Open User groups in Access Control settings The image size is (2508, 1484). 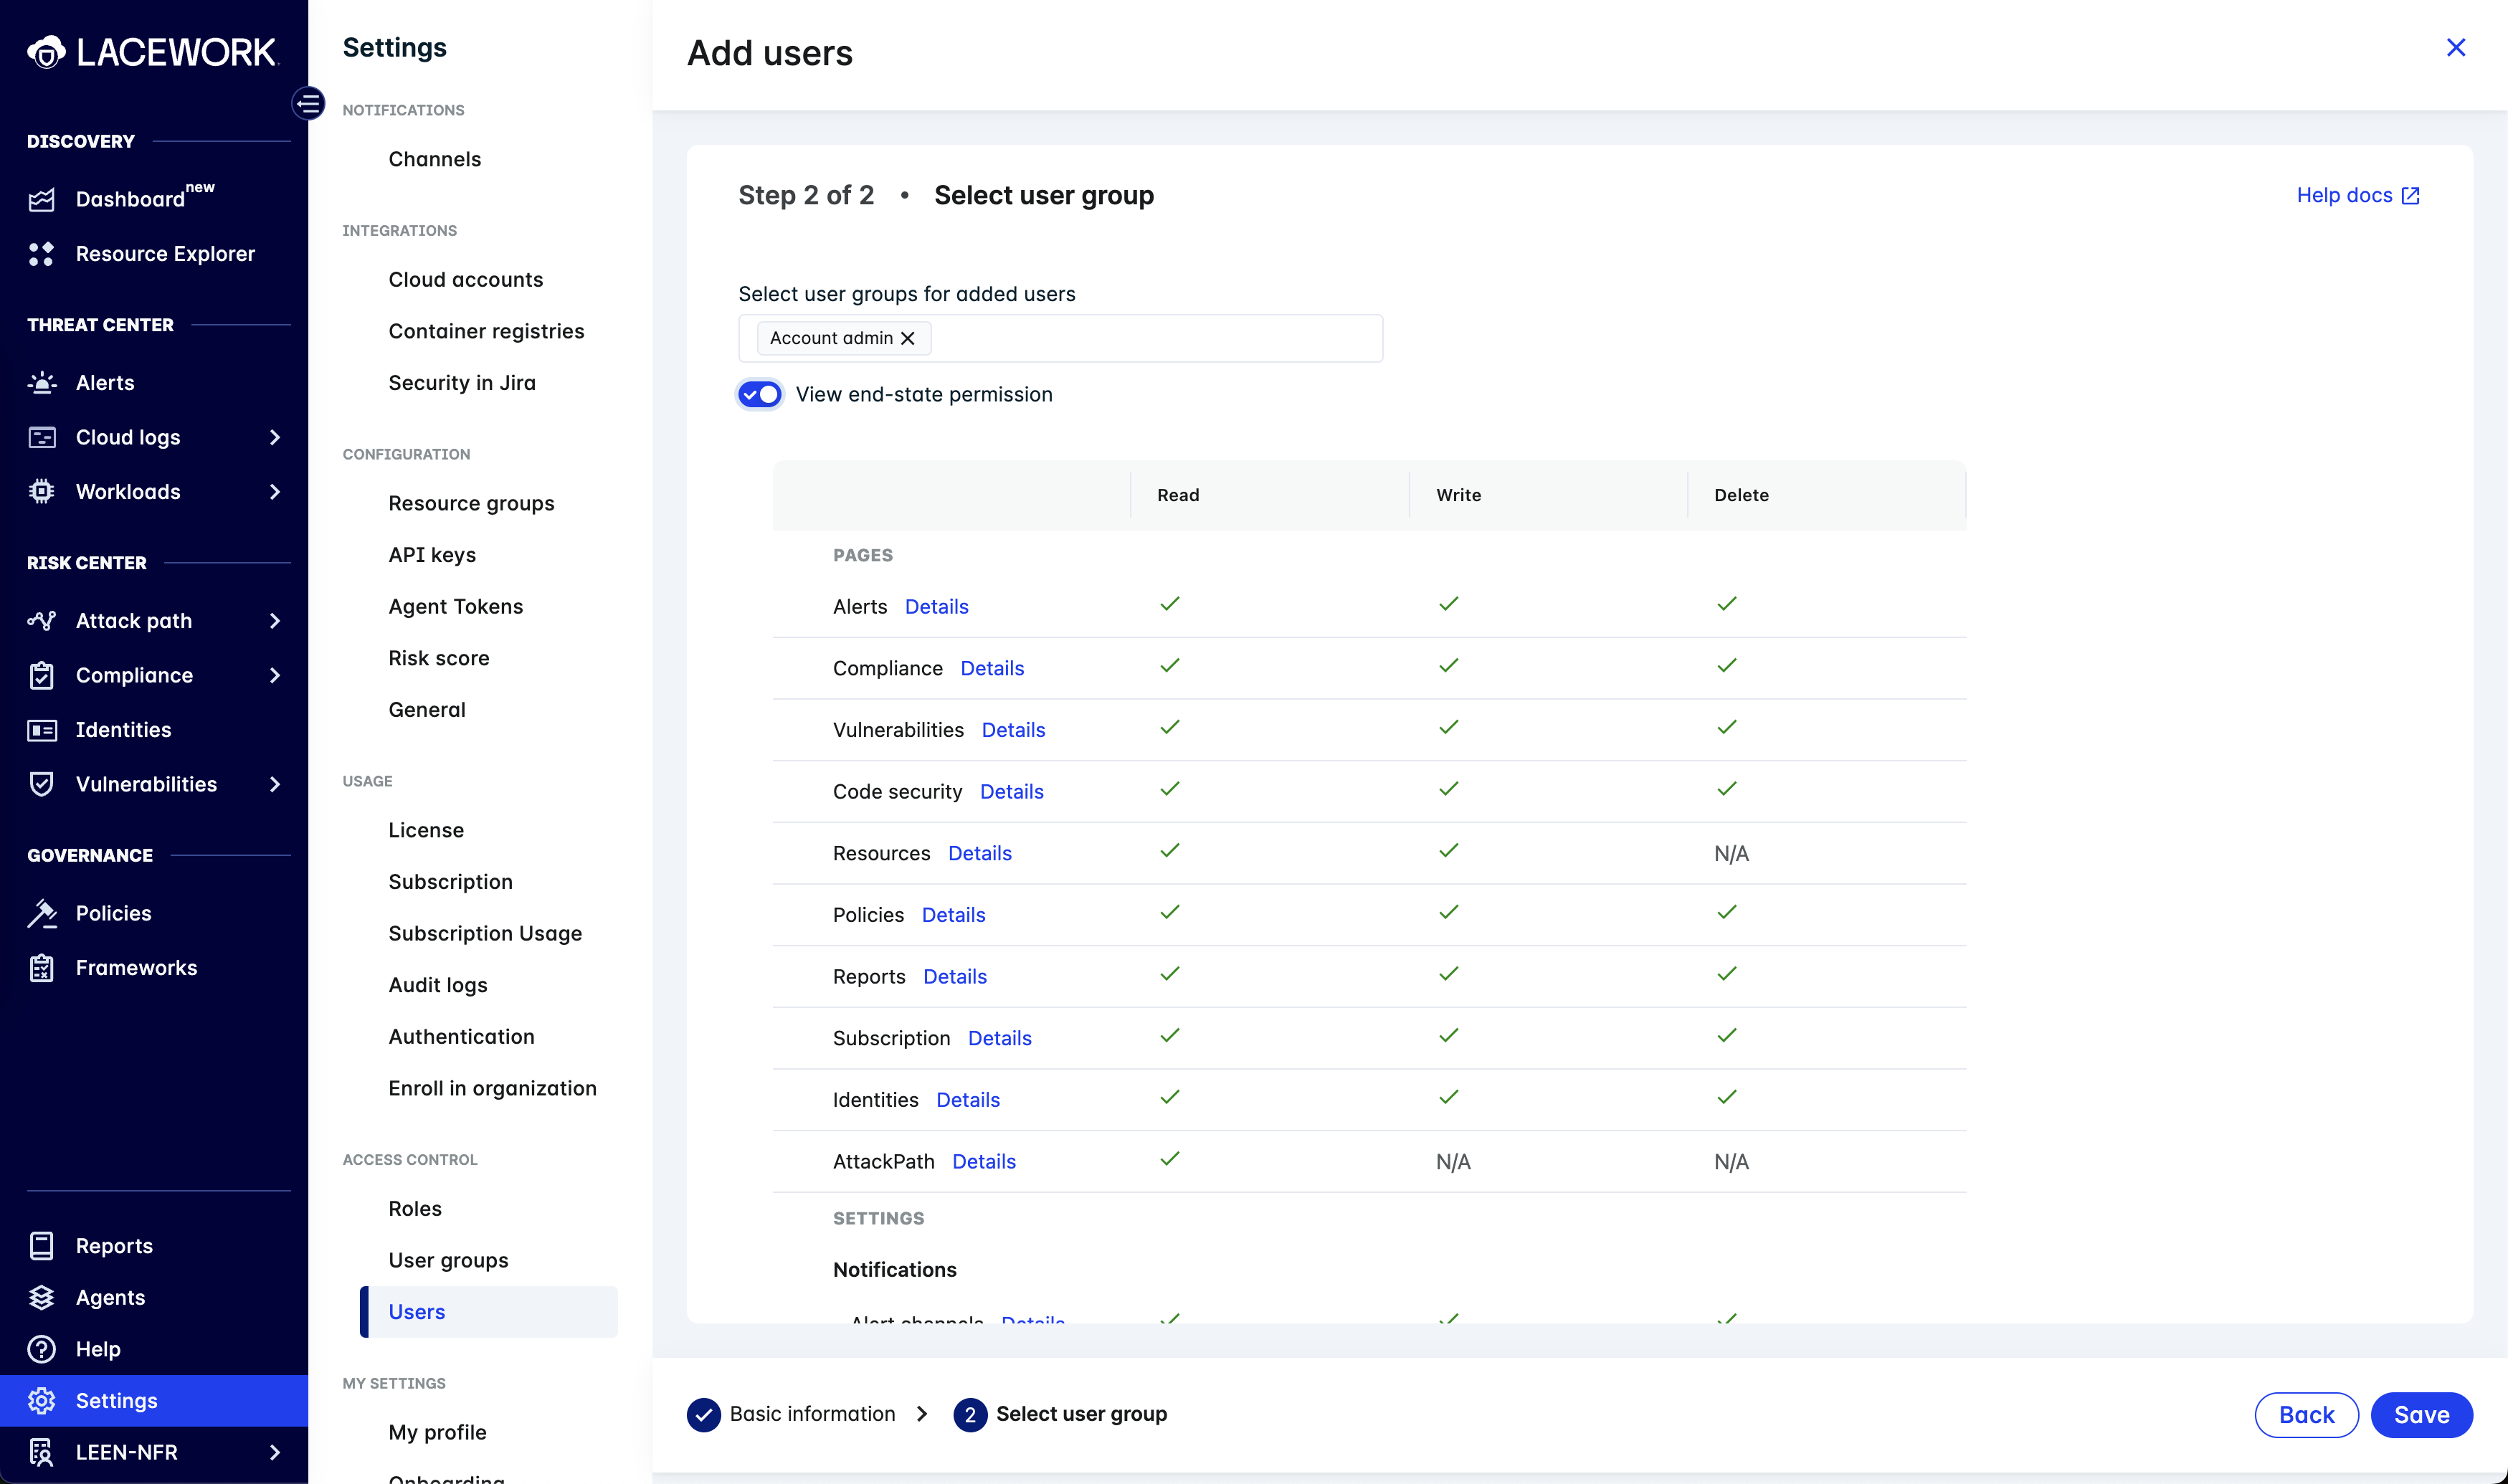click(448, 1260)
